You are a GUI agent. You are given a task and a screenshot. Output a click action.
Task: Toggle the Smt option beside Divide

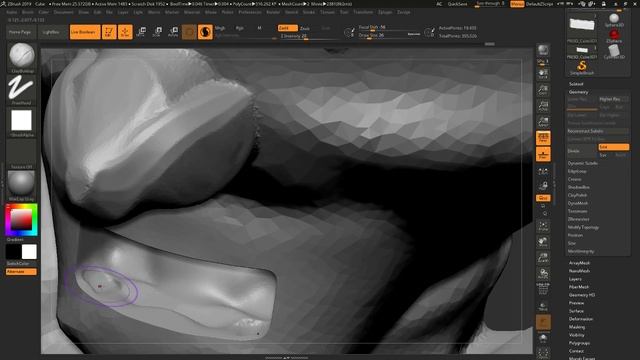pos(613,147)
